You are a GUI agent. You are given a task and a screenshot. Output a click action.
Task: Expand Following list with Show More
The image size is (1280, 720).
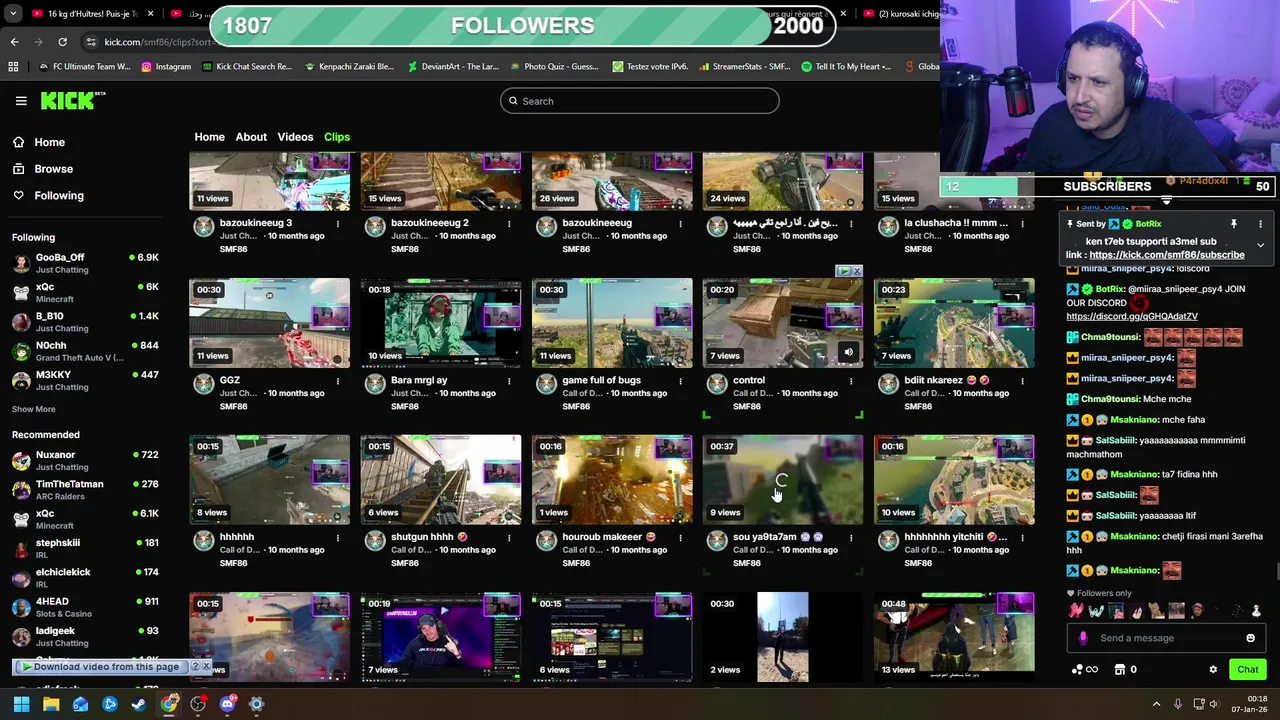(34, 409)
